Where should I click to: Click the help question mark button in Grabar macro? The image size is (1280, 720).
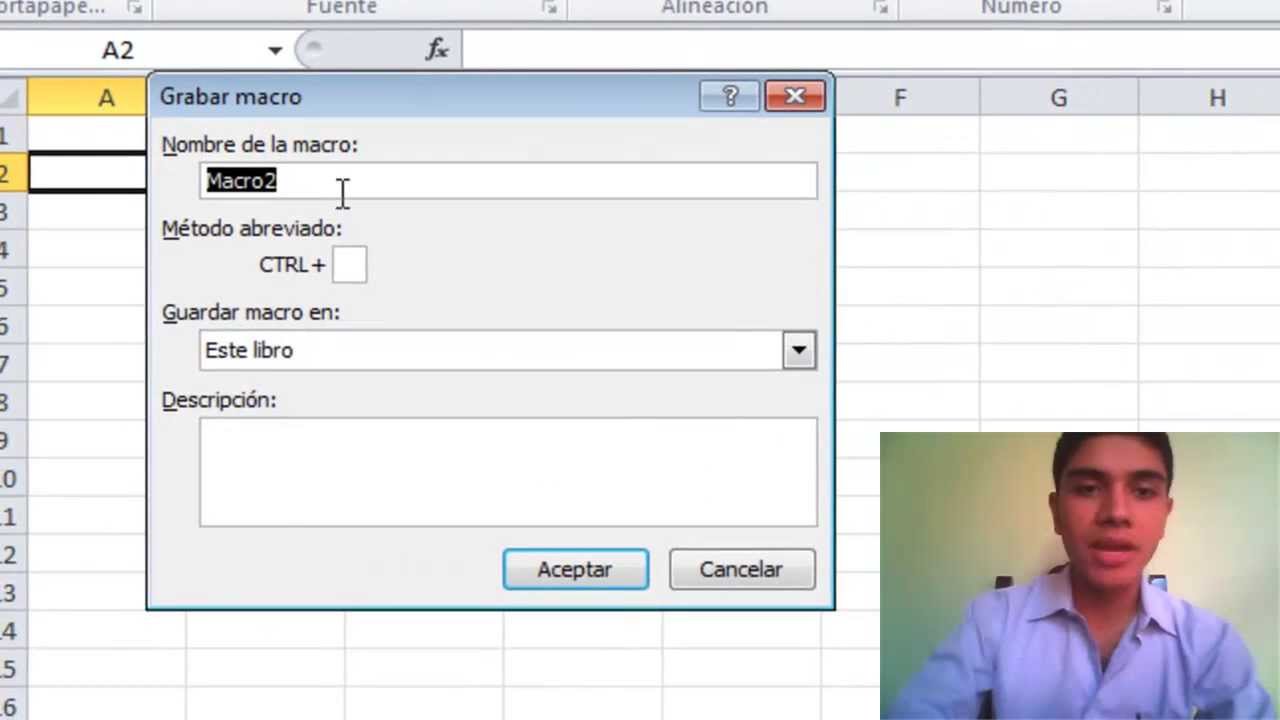pos(730,96)
